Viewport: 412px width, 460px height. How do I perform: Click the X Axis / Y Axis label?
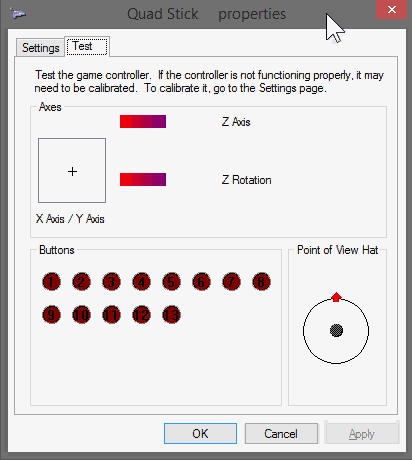[x=70, y=219]
